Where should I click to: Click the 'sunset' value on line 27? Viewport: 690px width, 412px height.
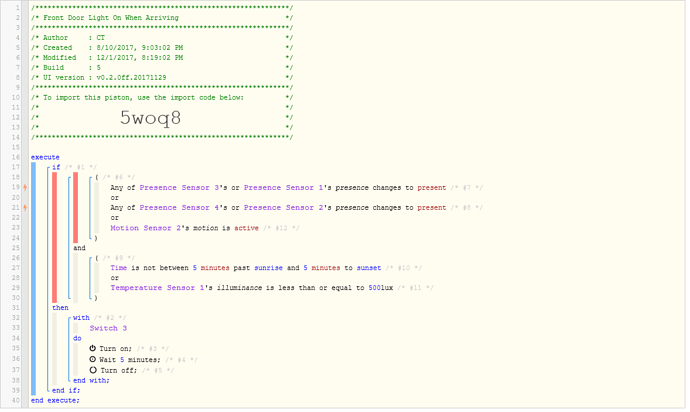pyautogui.click(x=369, y=268)
